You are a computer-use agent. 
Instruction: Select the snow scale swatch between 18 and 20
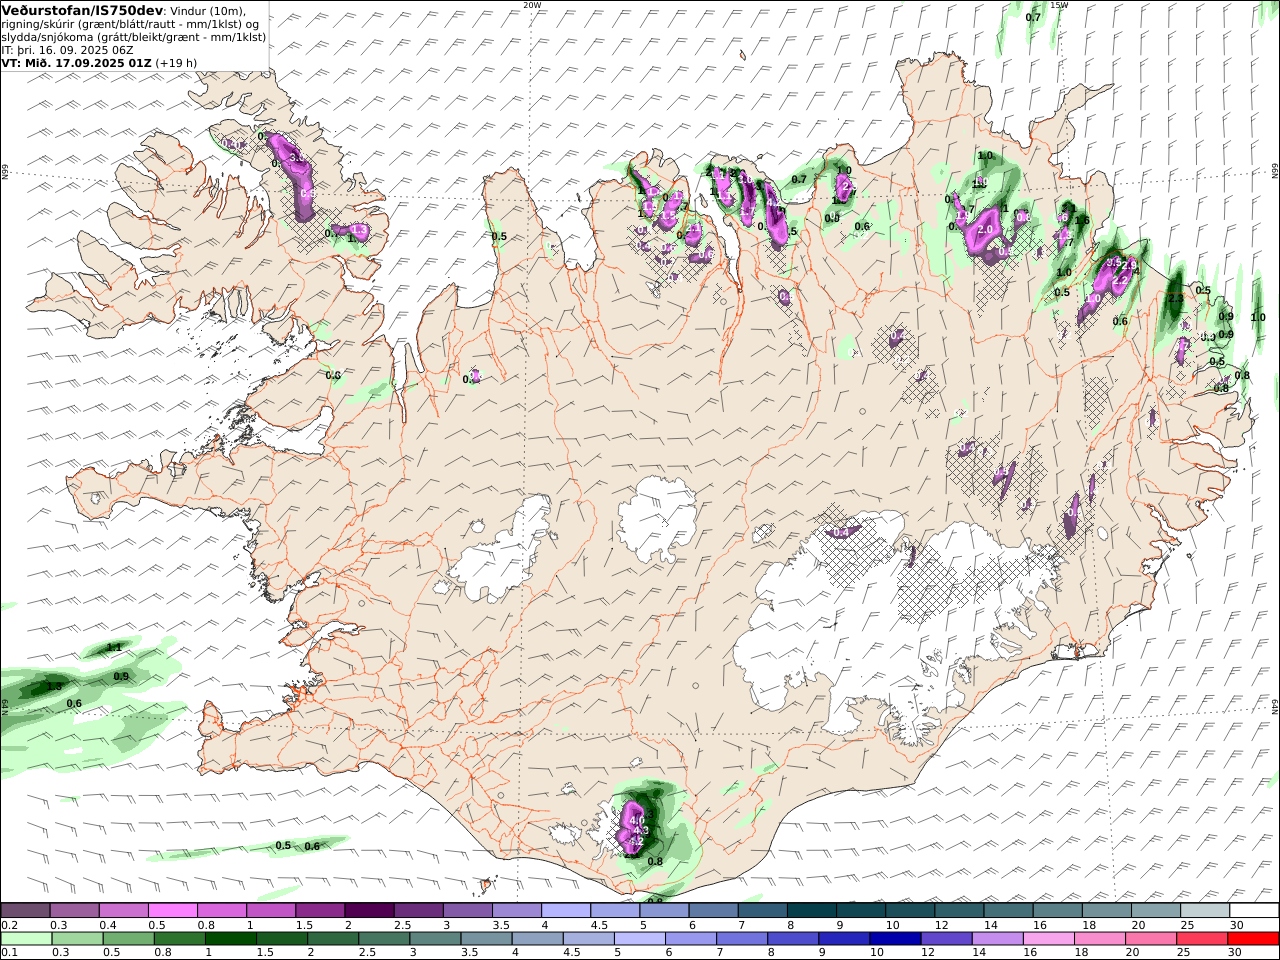pos(1107,910)
